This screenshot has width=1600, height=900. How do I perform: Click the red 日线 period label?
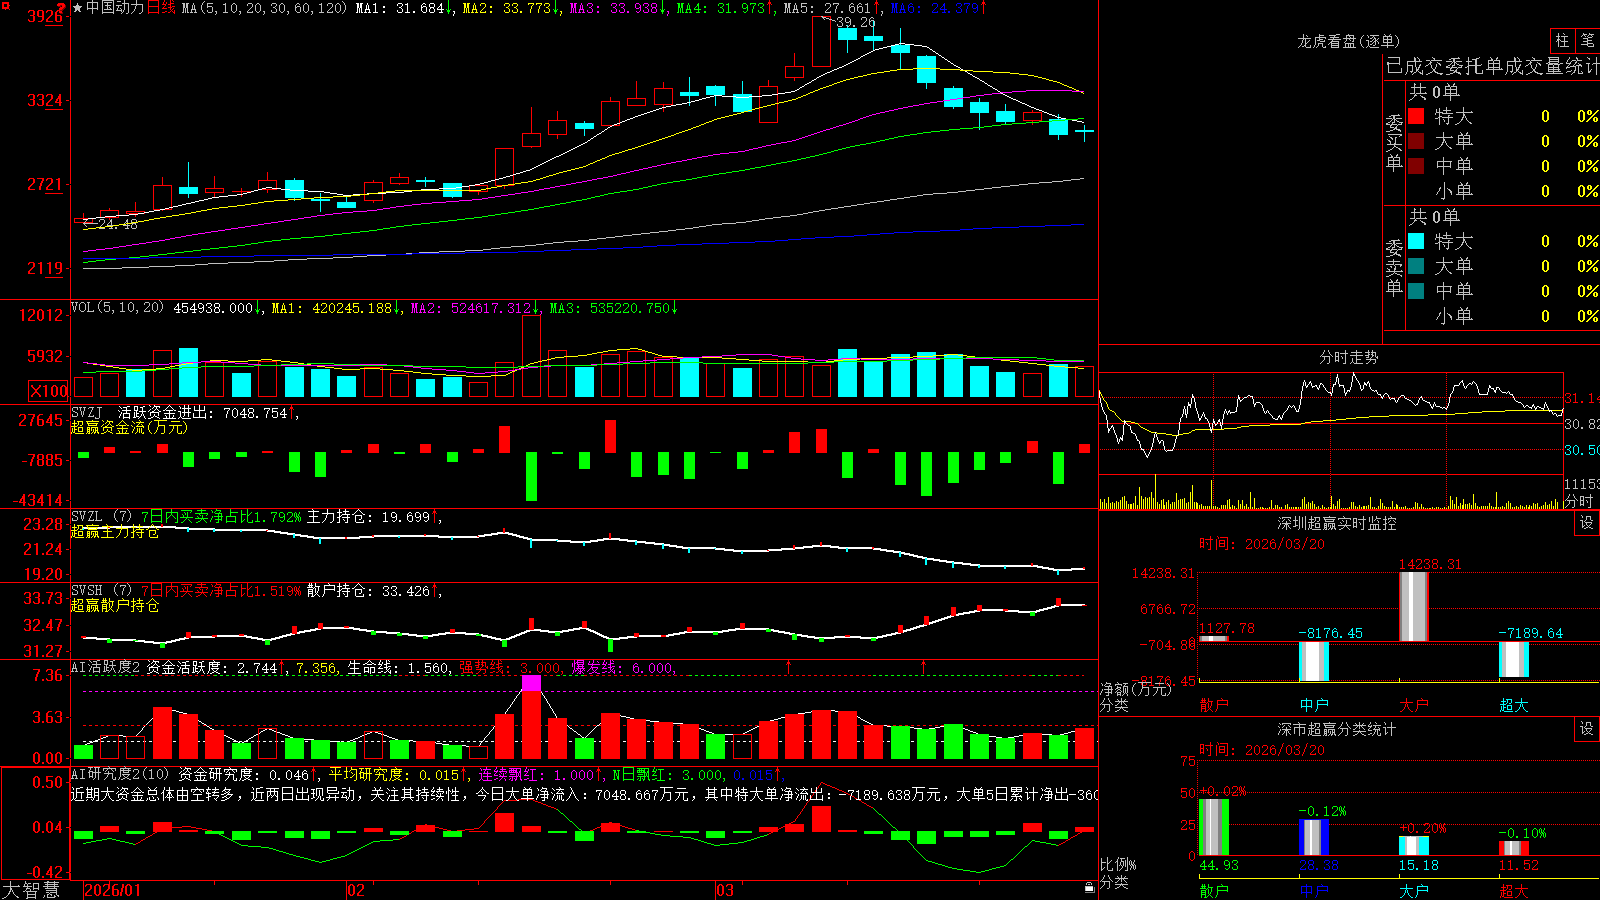click(x=161, y=8)
